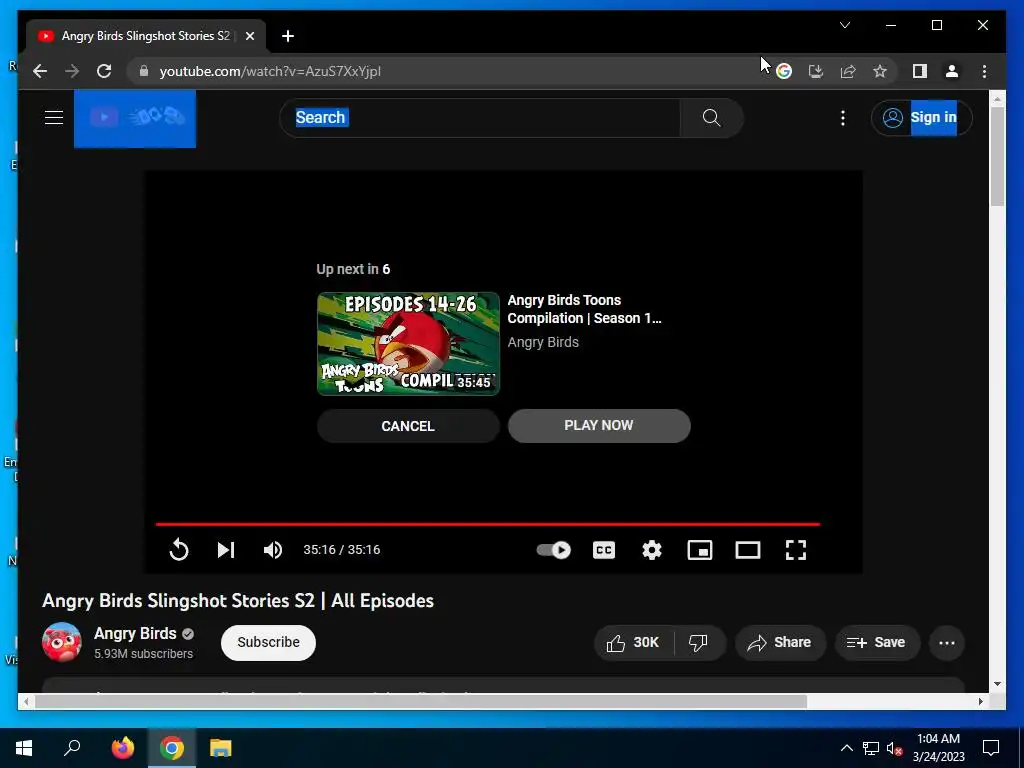View site information lock icon
This screenshot has height=768, width=1024.
point(144,71)
